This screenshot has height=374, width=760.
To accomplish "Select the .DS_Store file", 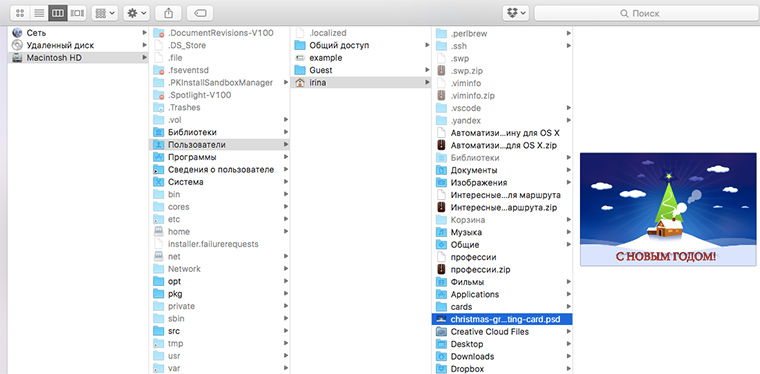I will [220, 45].
